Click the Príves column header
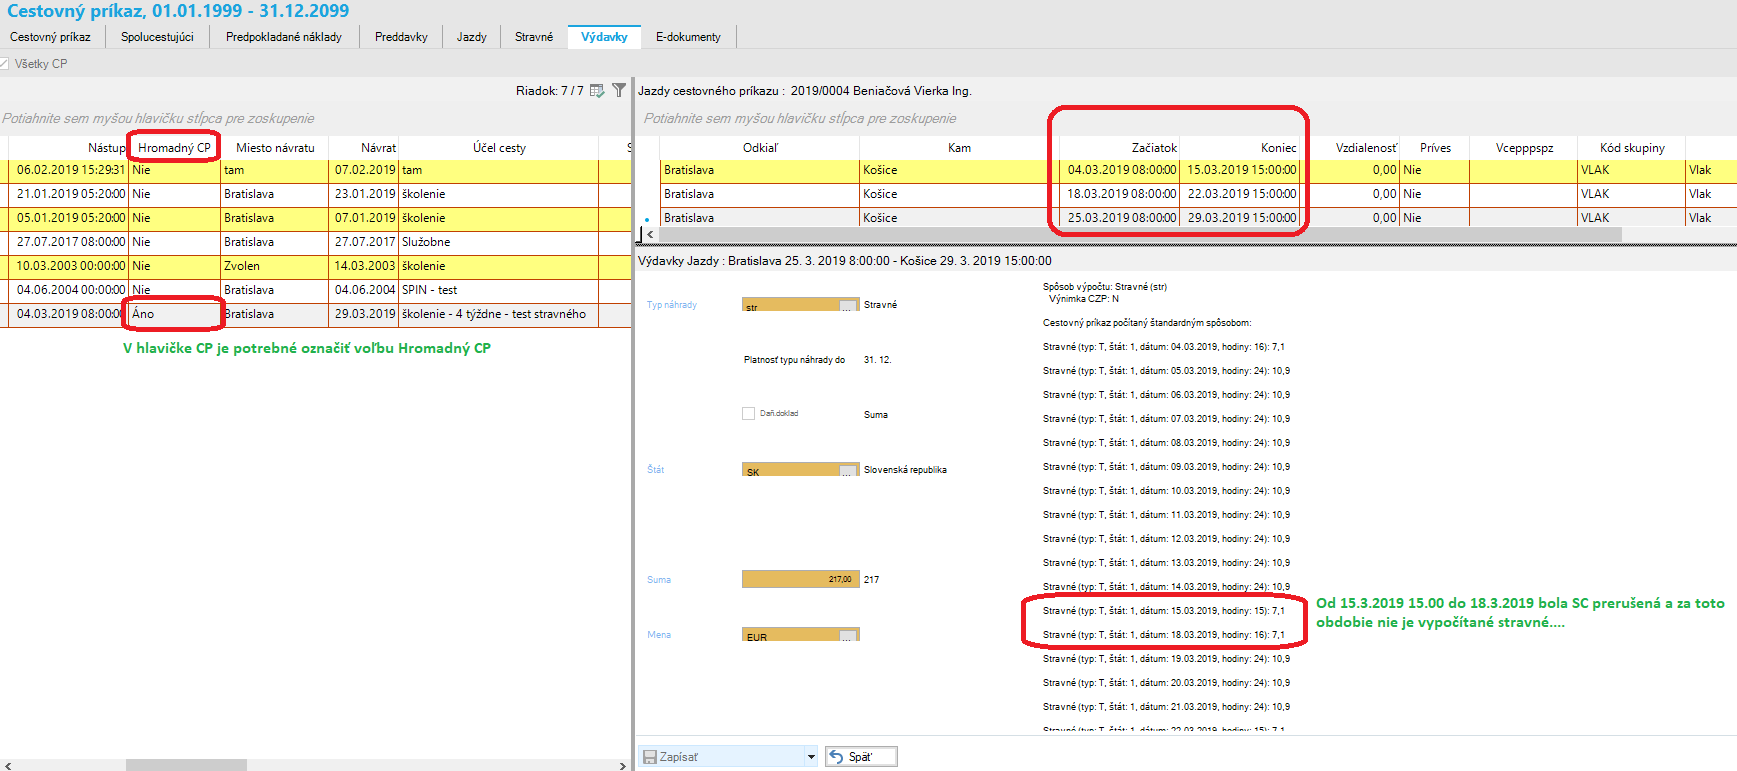The height and width of the screenshot is (771, 1737). click(1435, 148)
